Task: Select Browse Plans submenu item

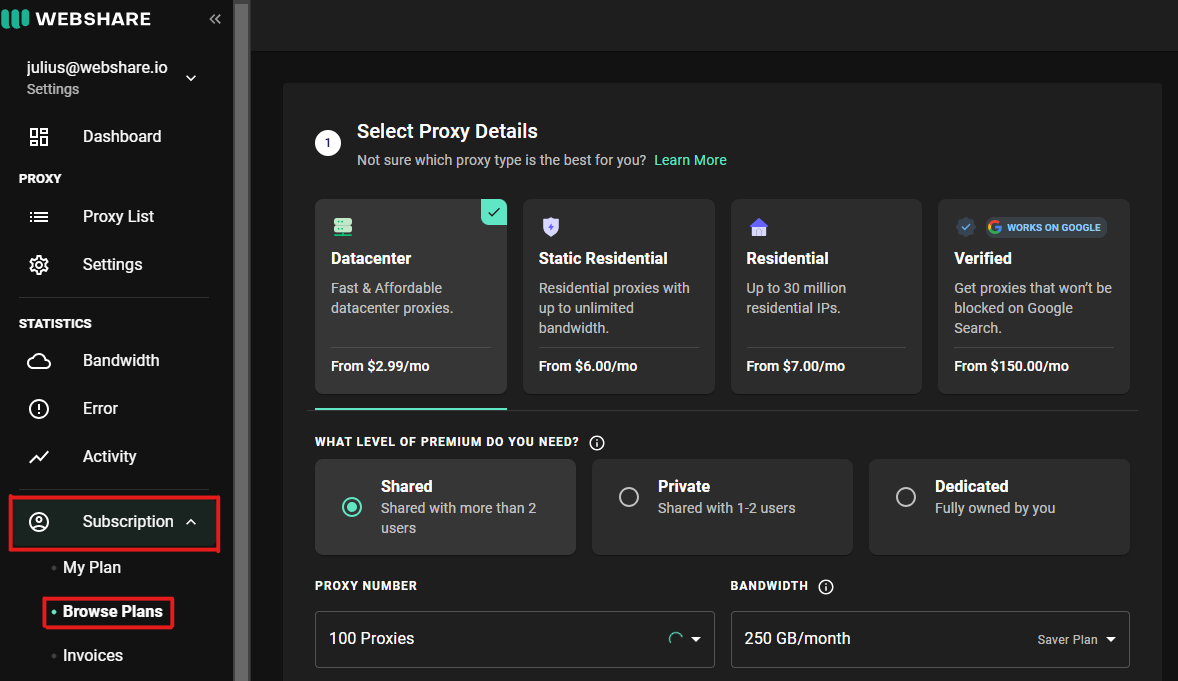Action: click(x=113, y=612)
